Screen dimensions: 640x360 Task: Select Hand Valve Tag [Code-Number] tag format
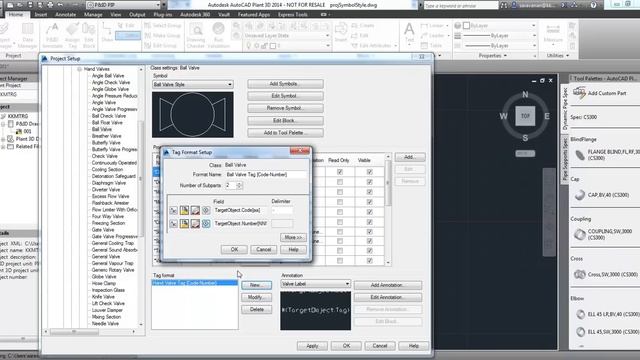[194, 283]
